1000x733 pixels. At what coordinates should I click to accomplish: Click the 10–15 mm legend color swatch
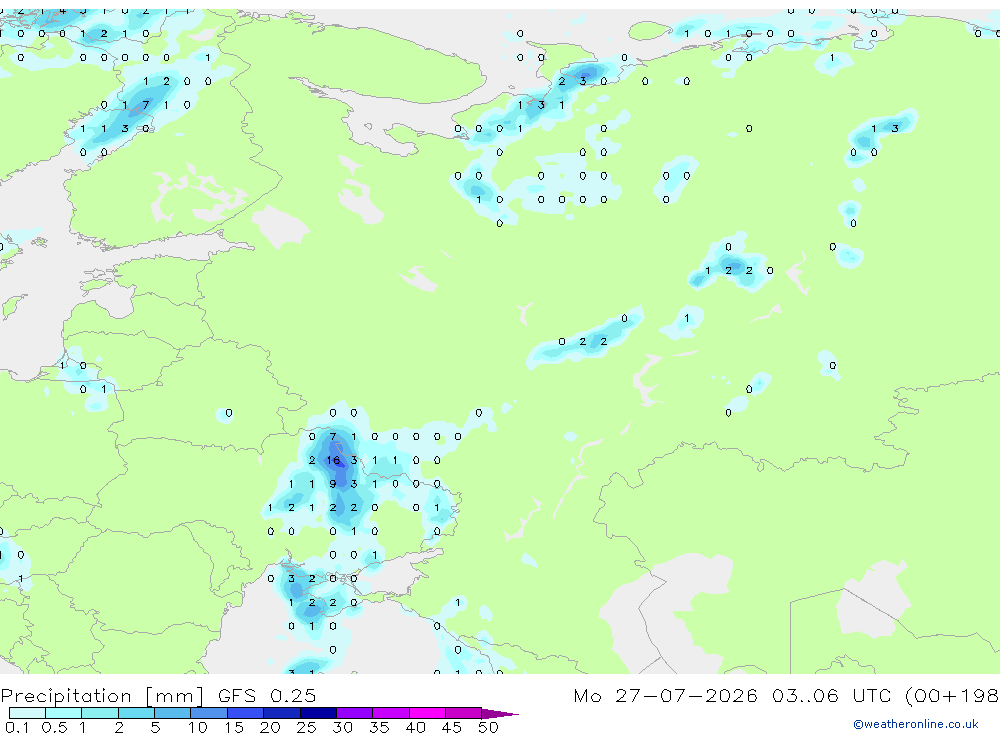[x=209, y=713]
